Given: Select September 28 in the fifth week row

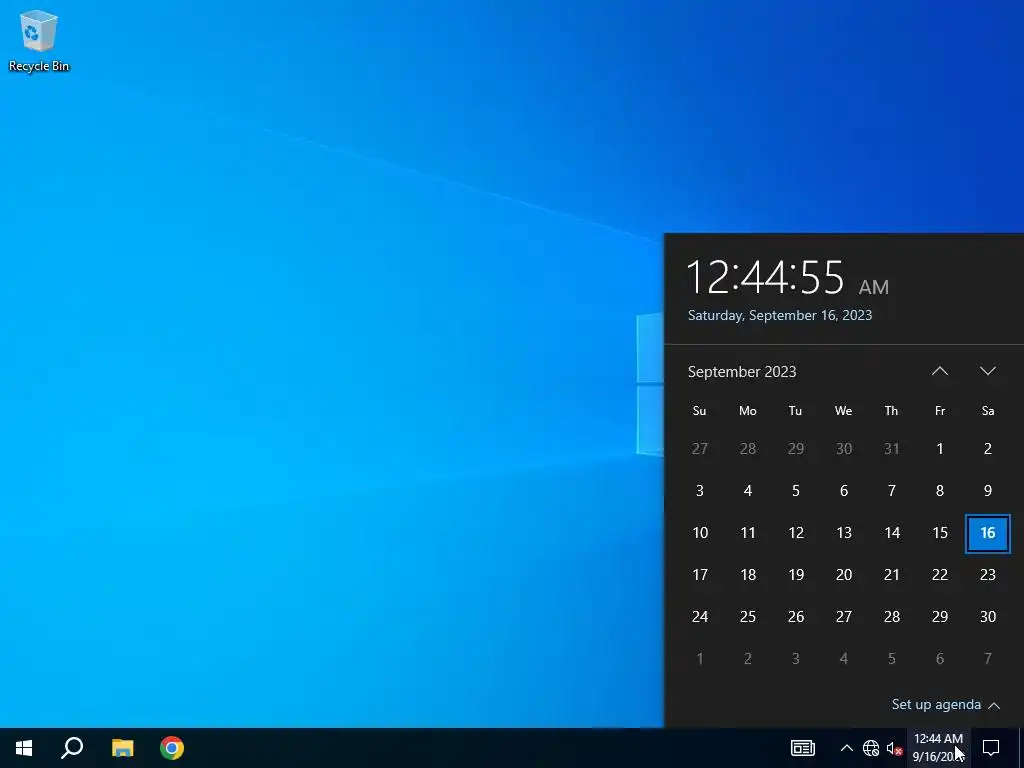Looking at the screenshot, I should click(x=891, y=616).
